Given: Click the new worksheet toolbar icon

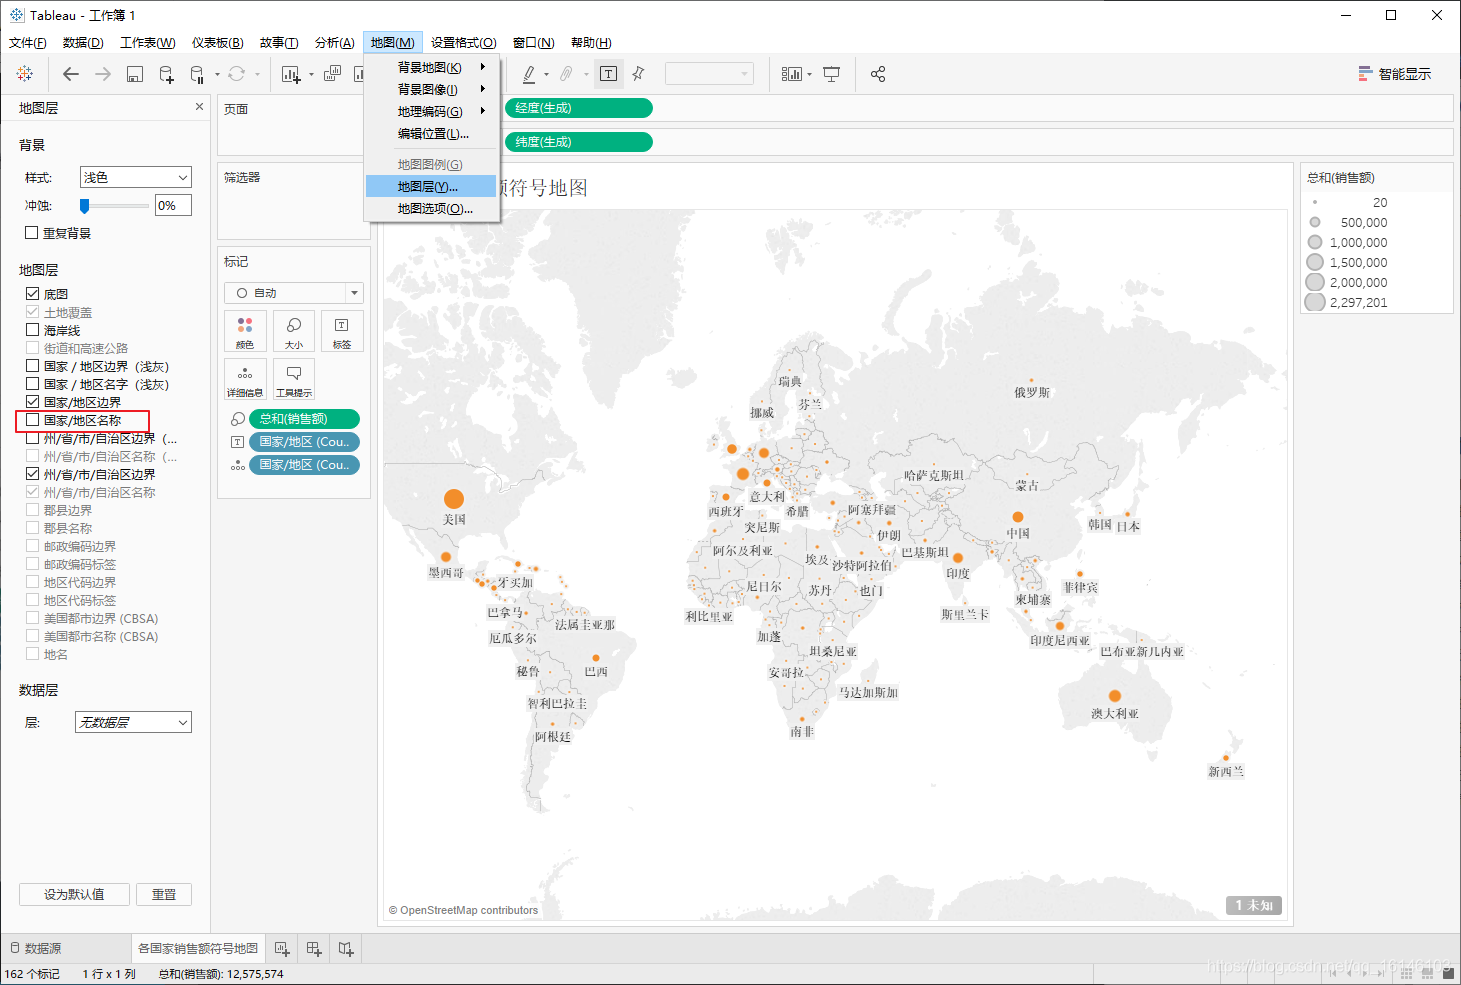Looking at the screenshot, I should tap(291, 74).
